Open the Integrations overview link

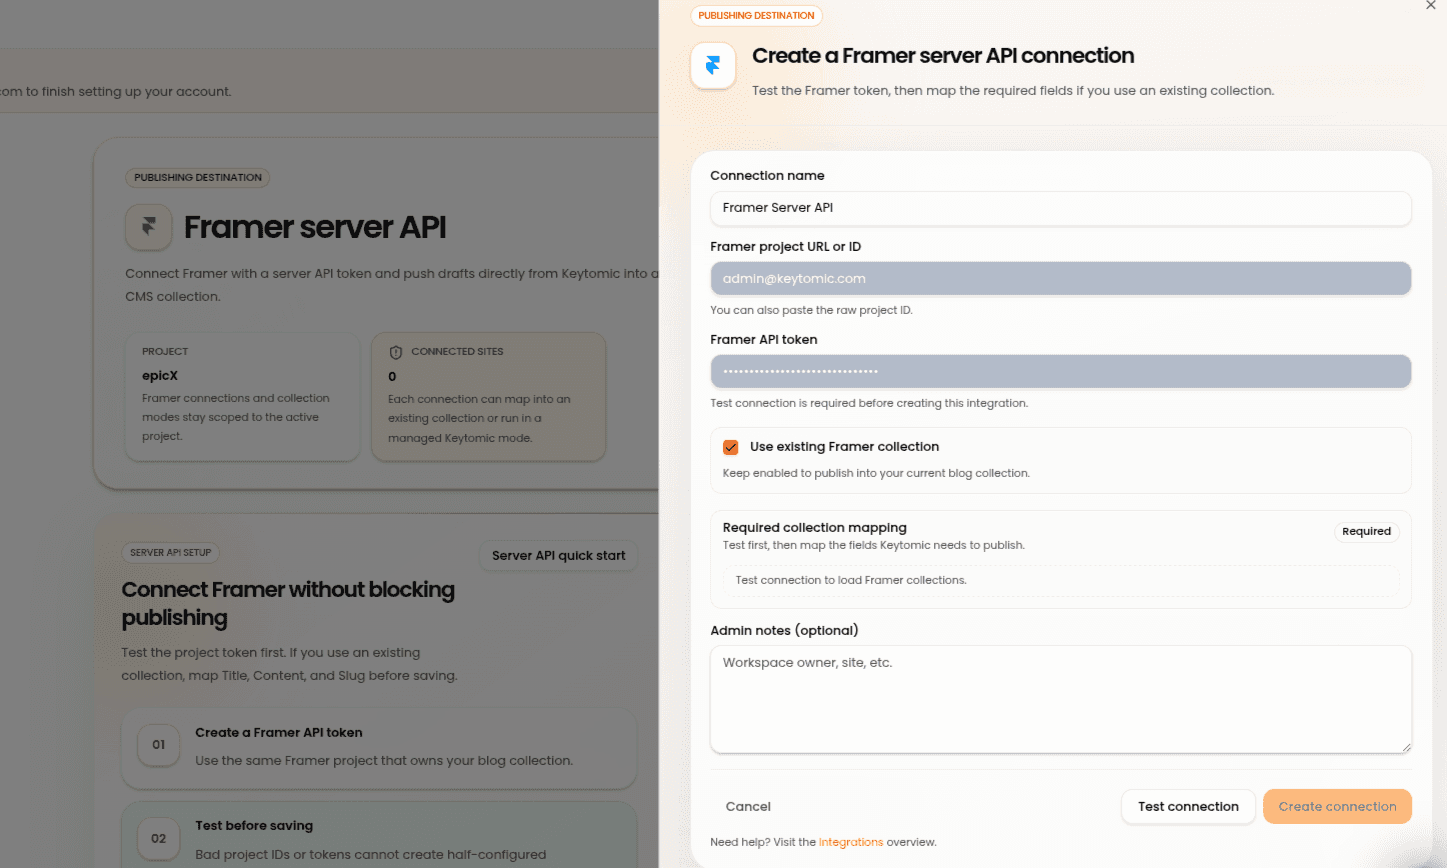point(850,842)
